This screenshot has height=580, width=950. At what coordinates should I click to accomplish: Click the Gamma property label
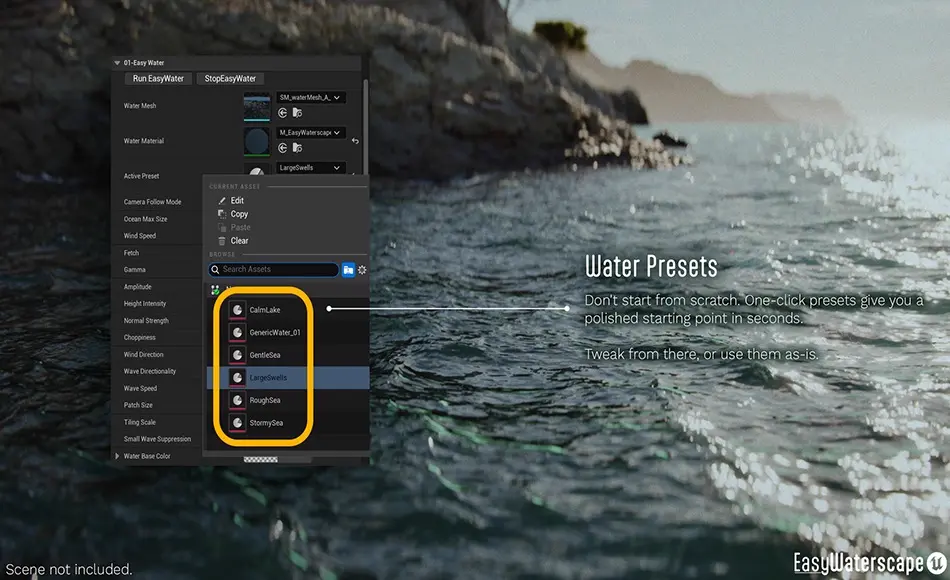pos(135,270)
